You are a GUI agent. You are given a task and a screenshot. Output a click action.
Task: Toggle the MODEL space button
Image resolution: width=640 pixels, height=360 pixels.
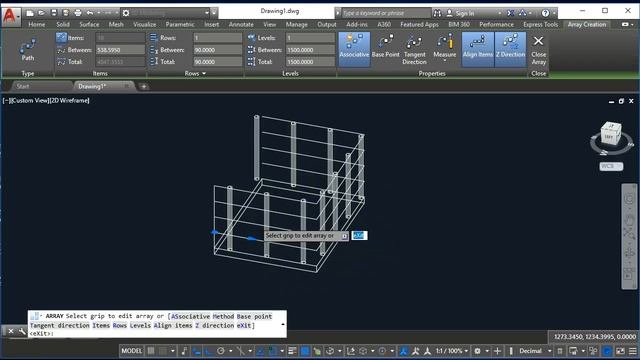(x=131, y=351)
